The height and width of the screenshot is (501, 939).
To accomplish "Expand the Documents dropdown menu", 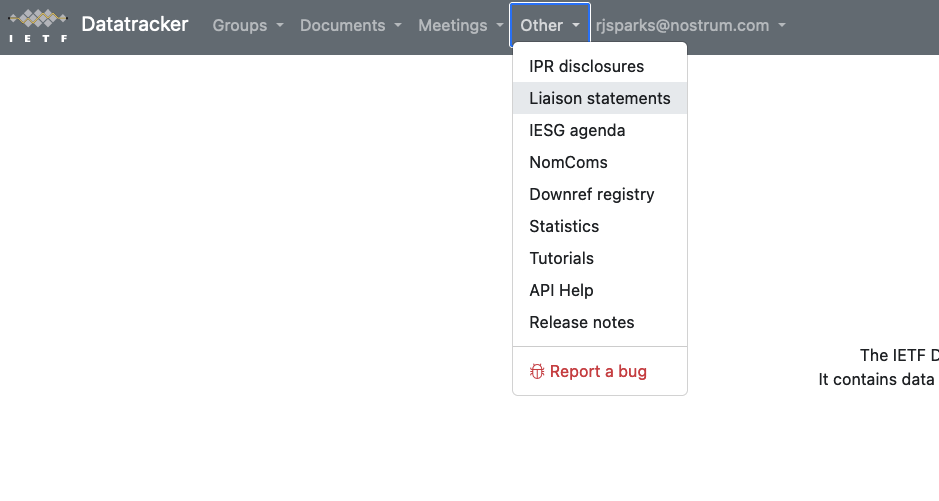I will (x=351, y=25).
